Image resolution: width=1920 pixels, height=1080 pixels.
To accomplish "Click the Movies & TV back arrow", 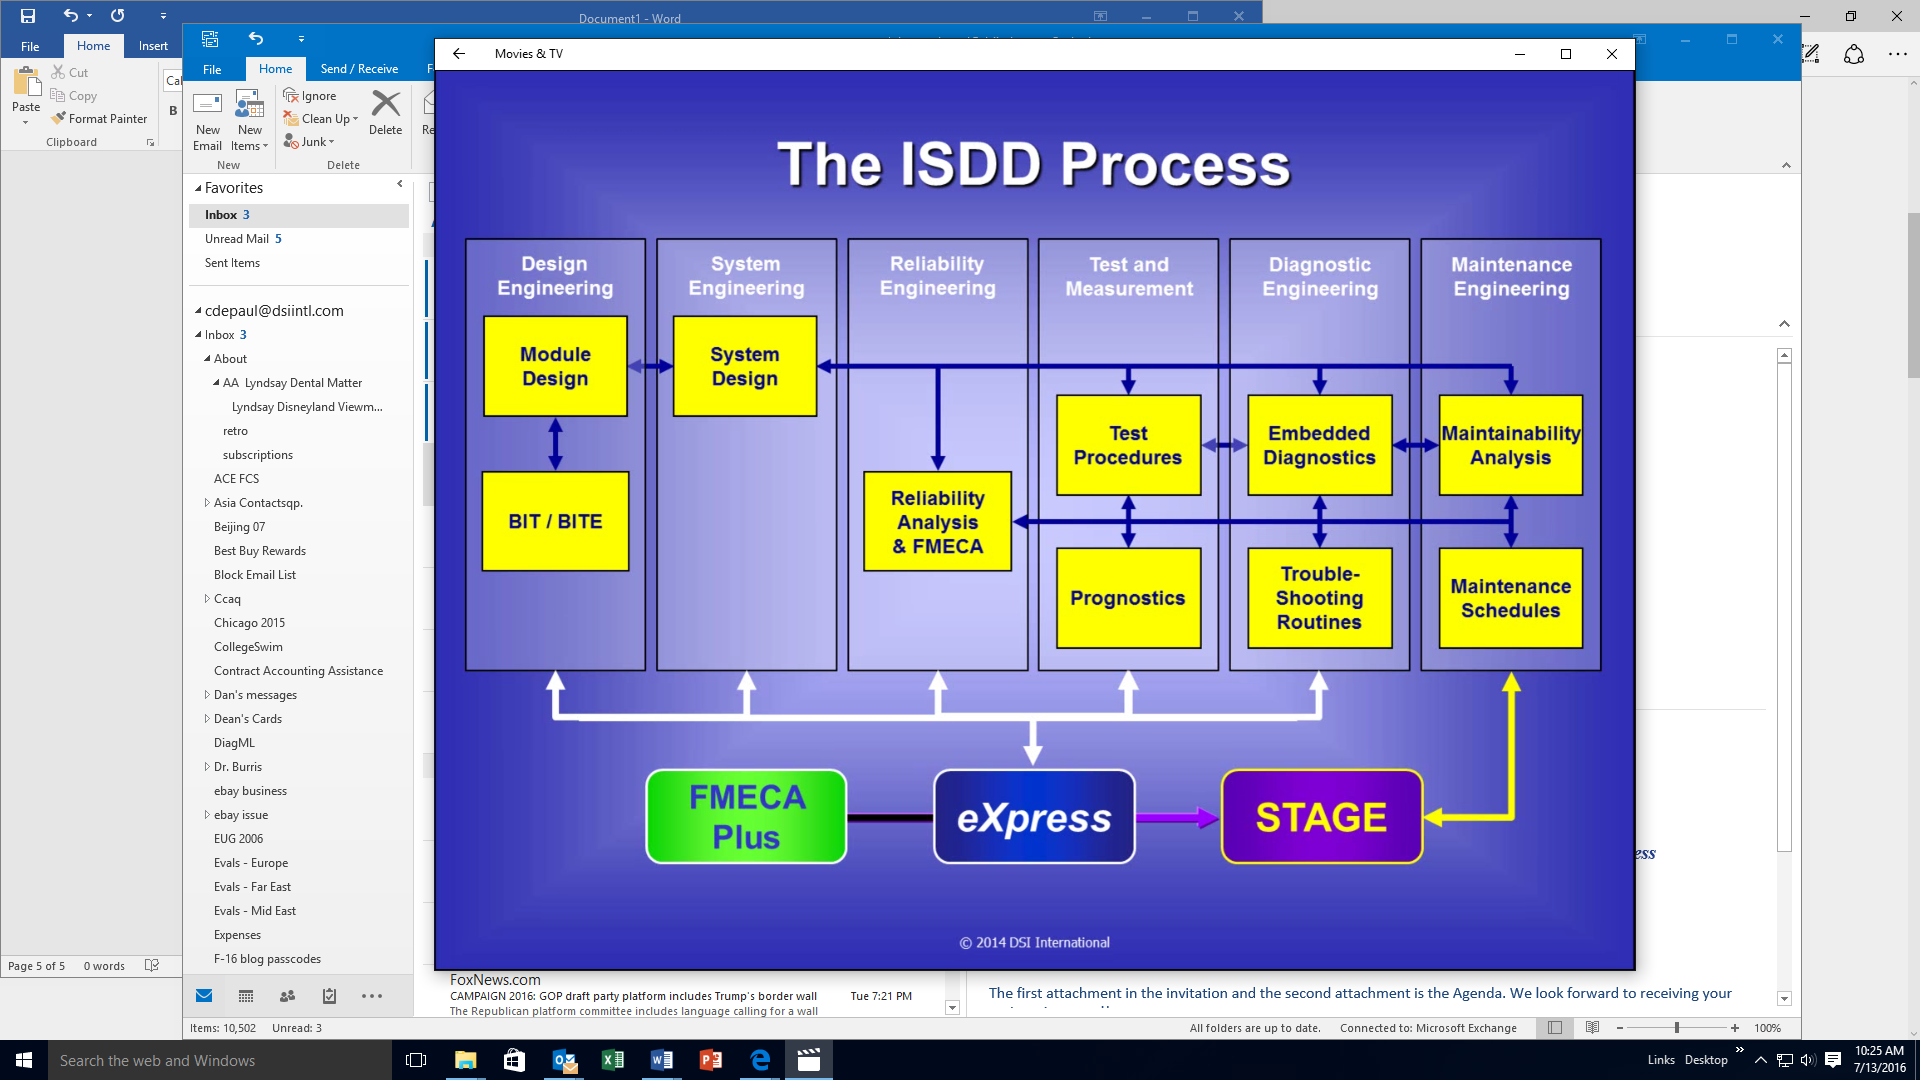I will tap(459, 54).
